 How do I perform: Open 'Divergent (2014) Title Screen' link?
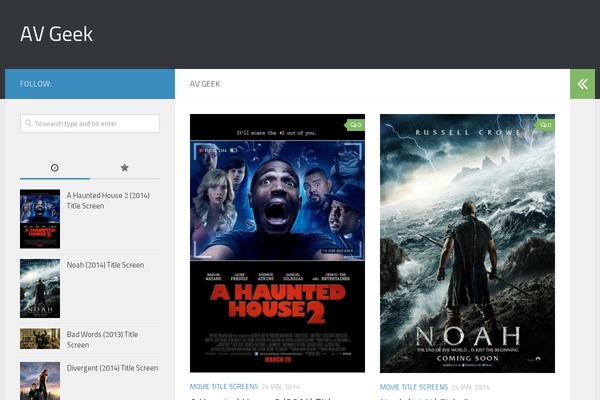112,368
